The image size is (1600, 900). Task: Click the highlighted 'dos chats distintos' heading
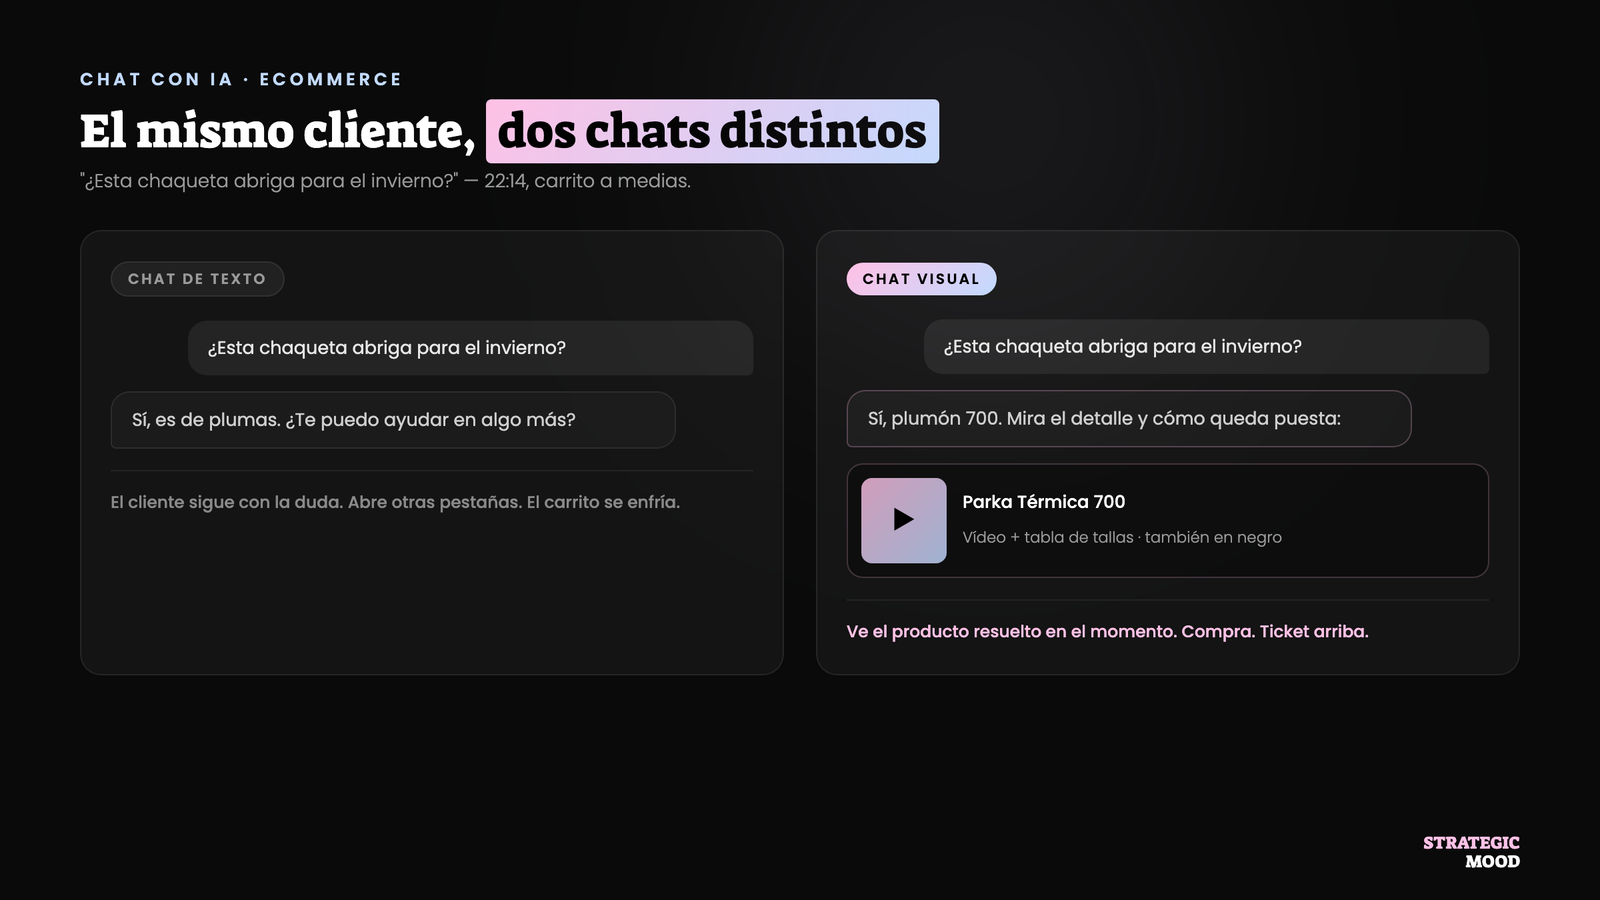712,131
